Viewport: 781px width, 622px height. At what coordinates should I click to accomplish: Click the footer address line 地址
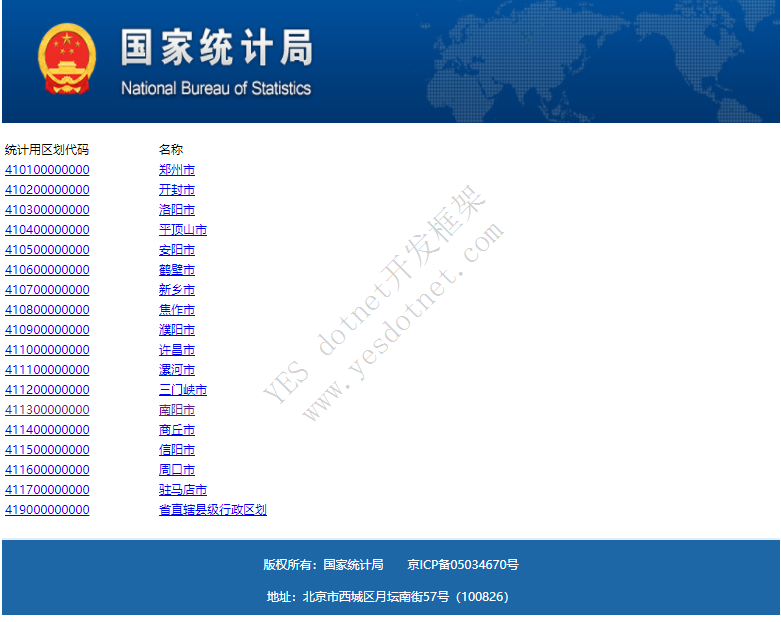(x=388, y=596)
